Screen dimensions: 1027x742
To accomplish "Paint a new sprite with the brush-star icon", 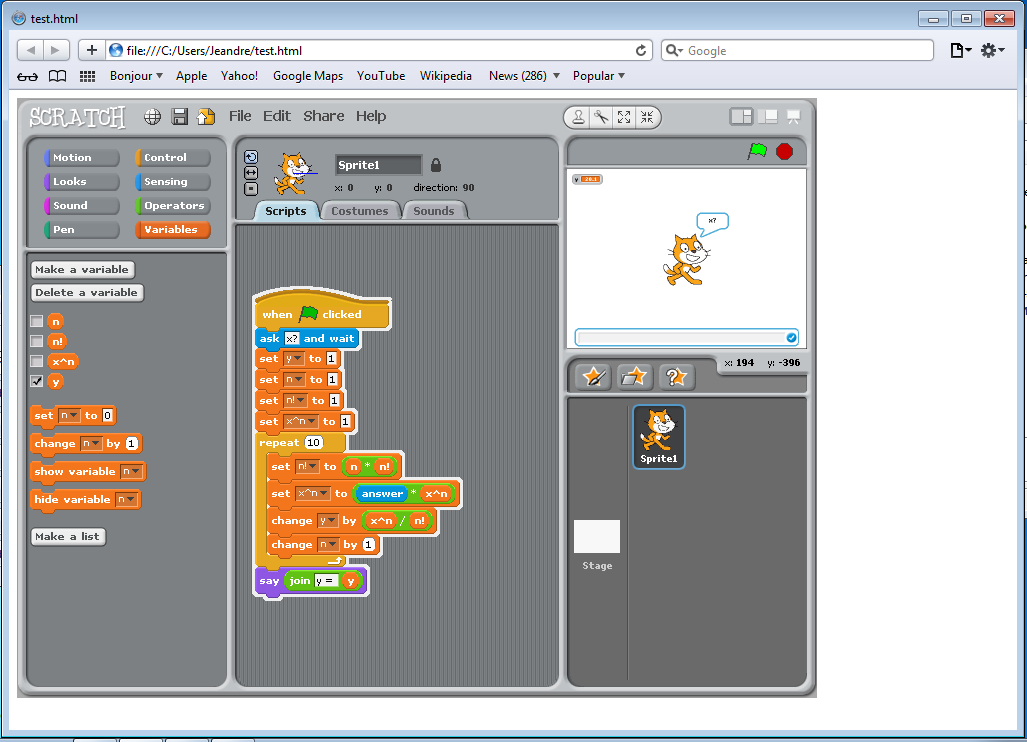I will pyautogui.click(x=593, y=377).
